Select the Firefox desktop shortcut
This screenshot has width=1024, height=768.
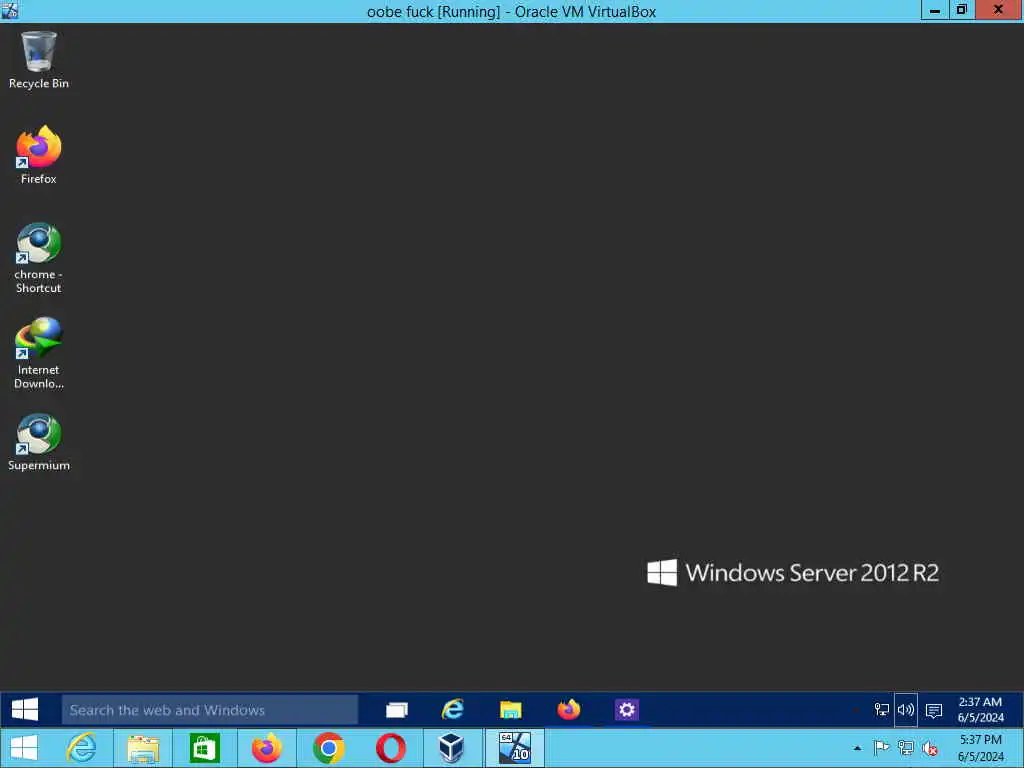tap(39, 155)
